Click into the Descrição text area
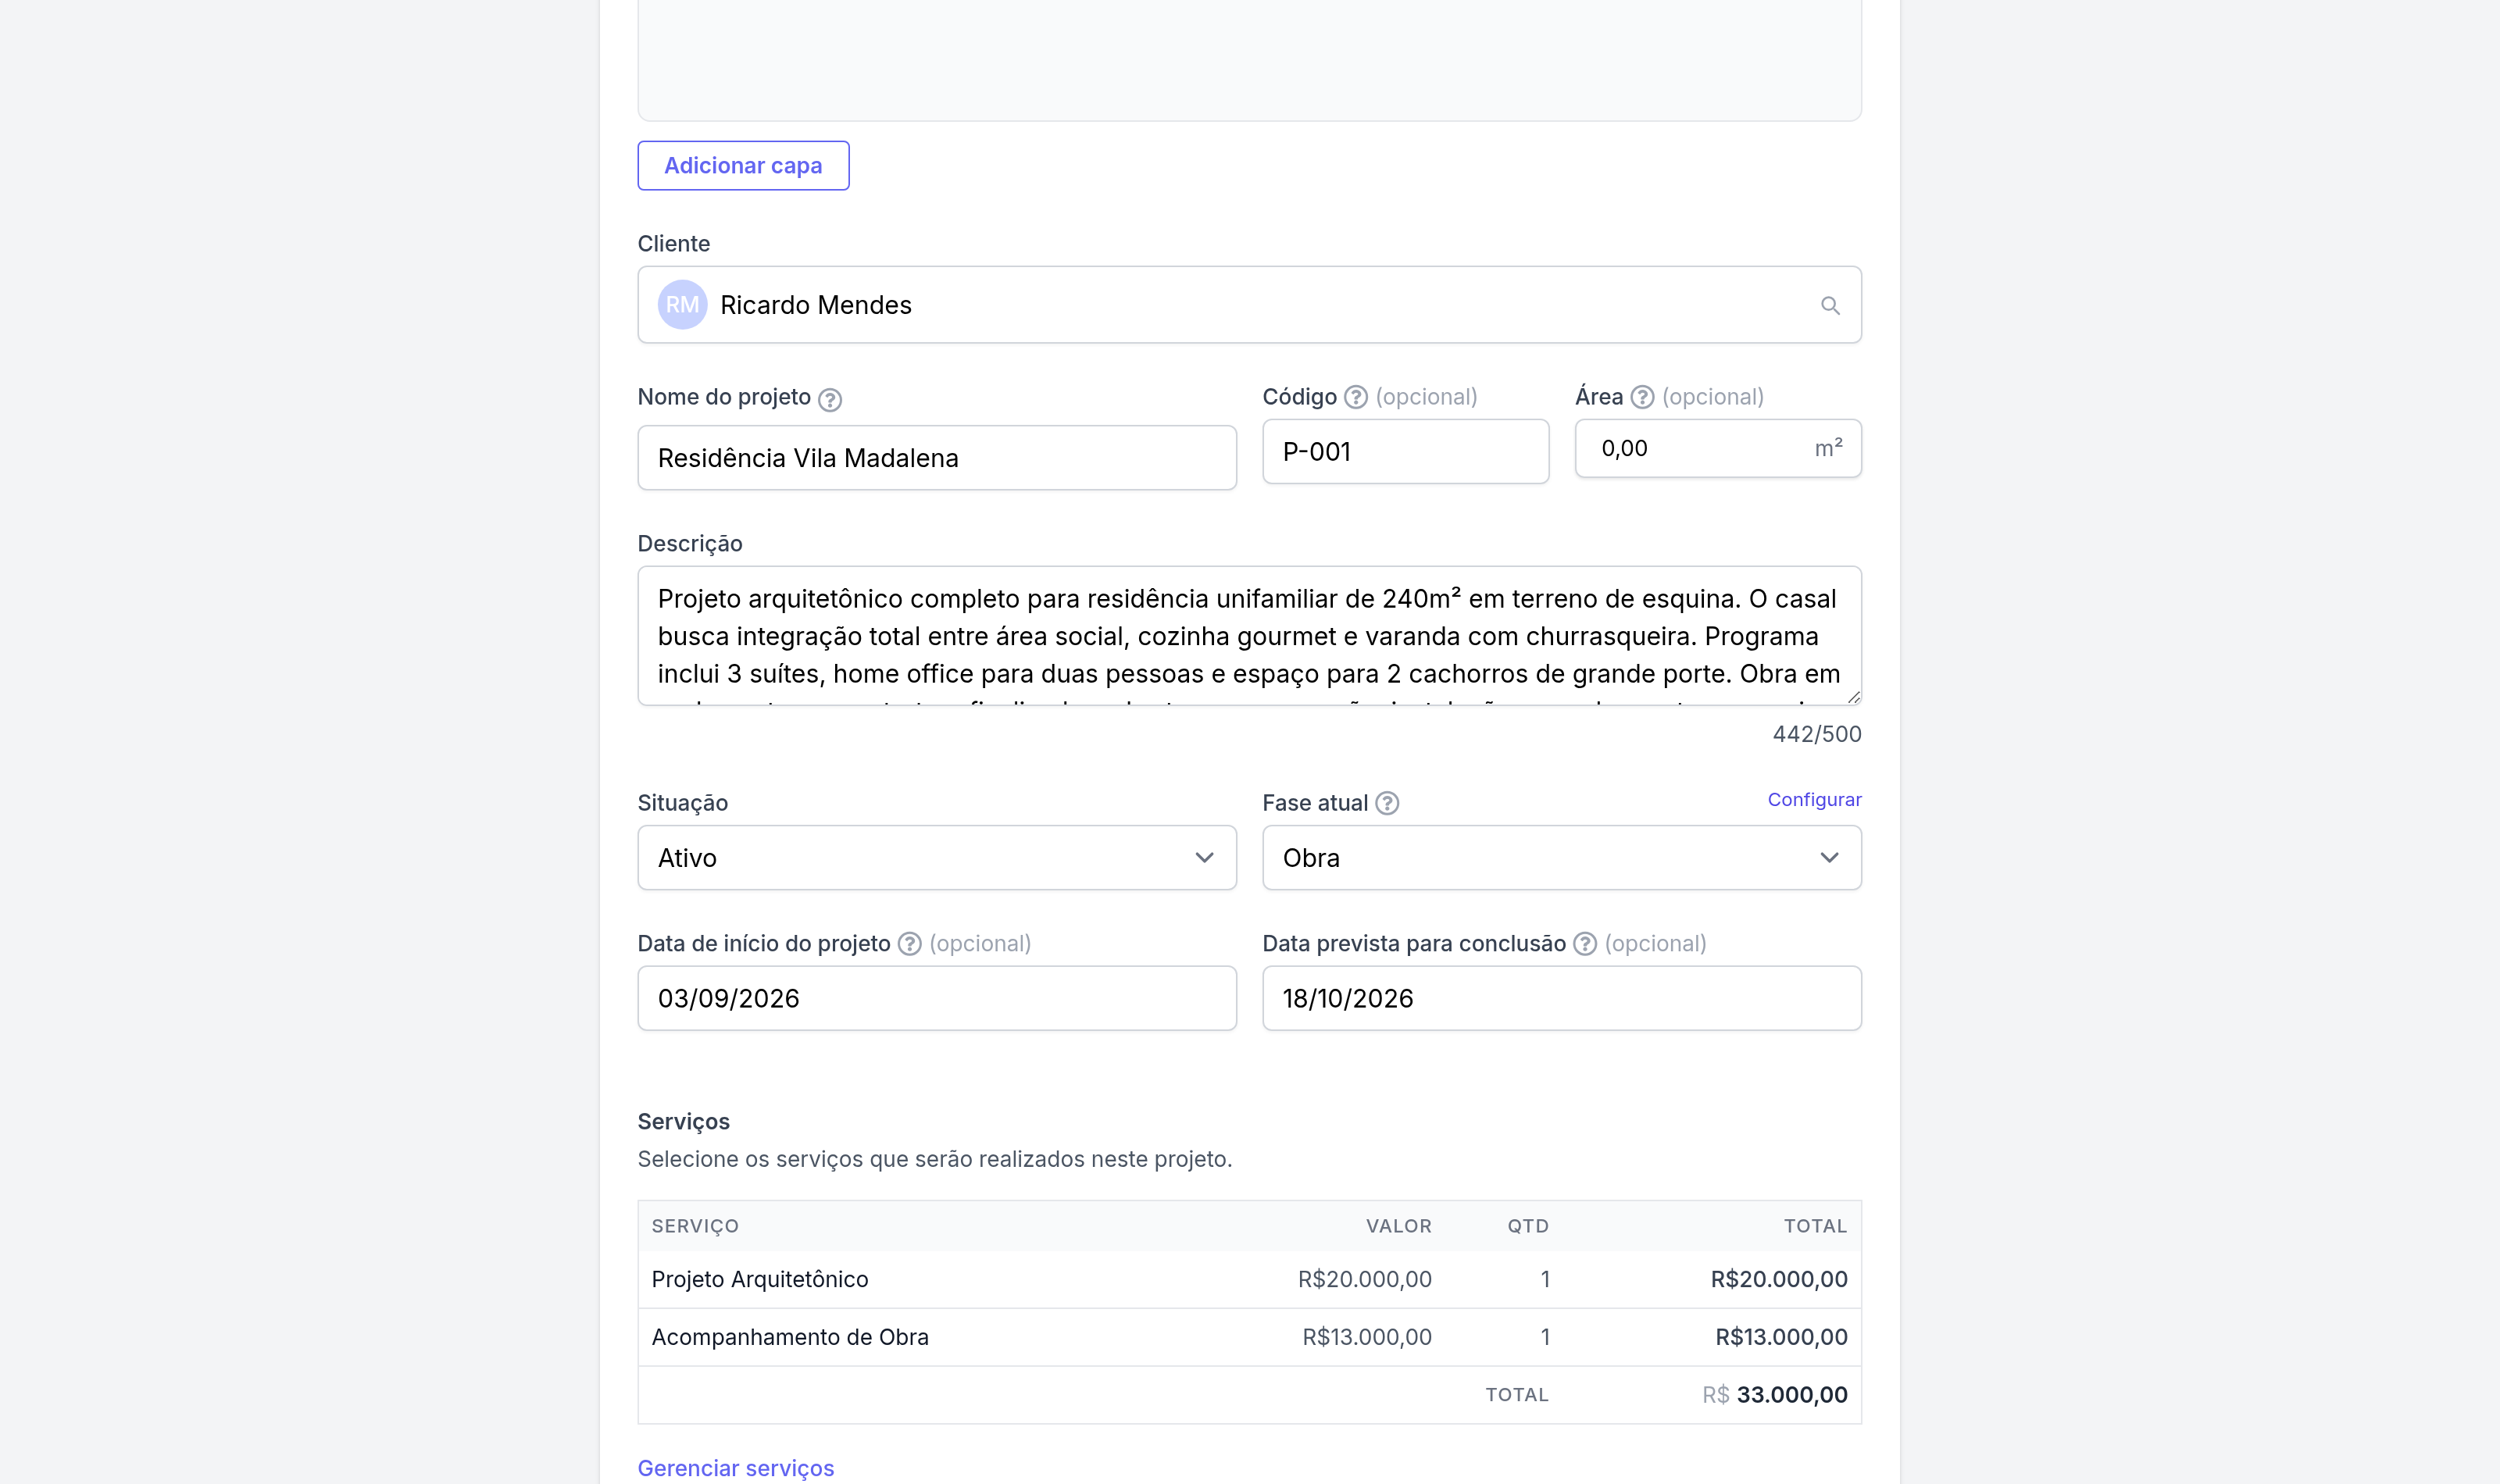The image size is (2500, 1484). 1249,636
